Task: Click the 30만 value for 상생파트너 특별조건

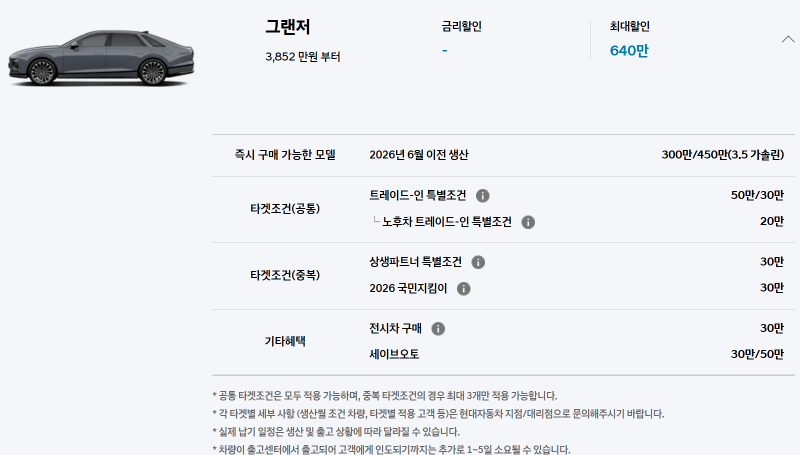Action: [x=772, y=262]
